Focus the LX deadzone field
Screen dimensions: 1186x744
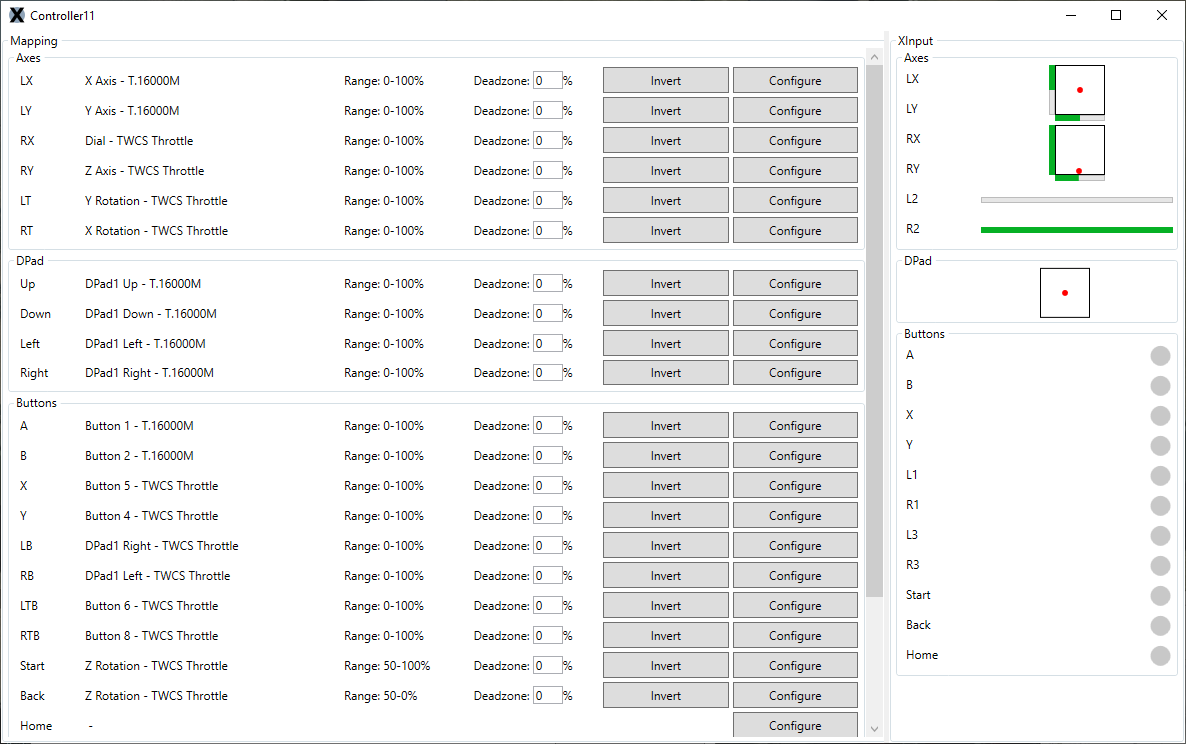[547, 80]
